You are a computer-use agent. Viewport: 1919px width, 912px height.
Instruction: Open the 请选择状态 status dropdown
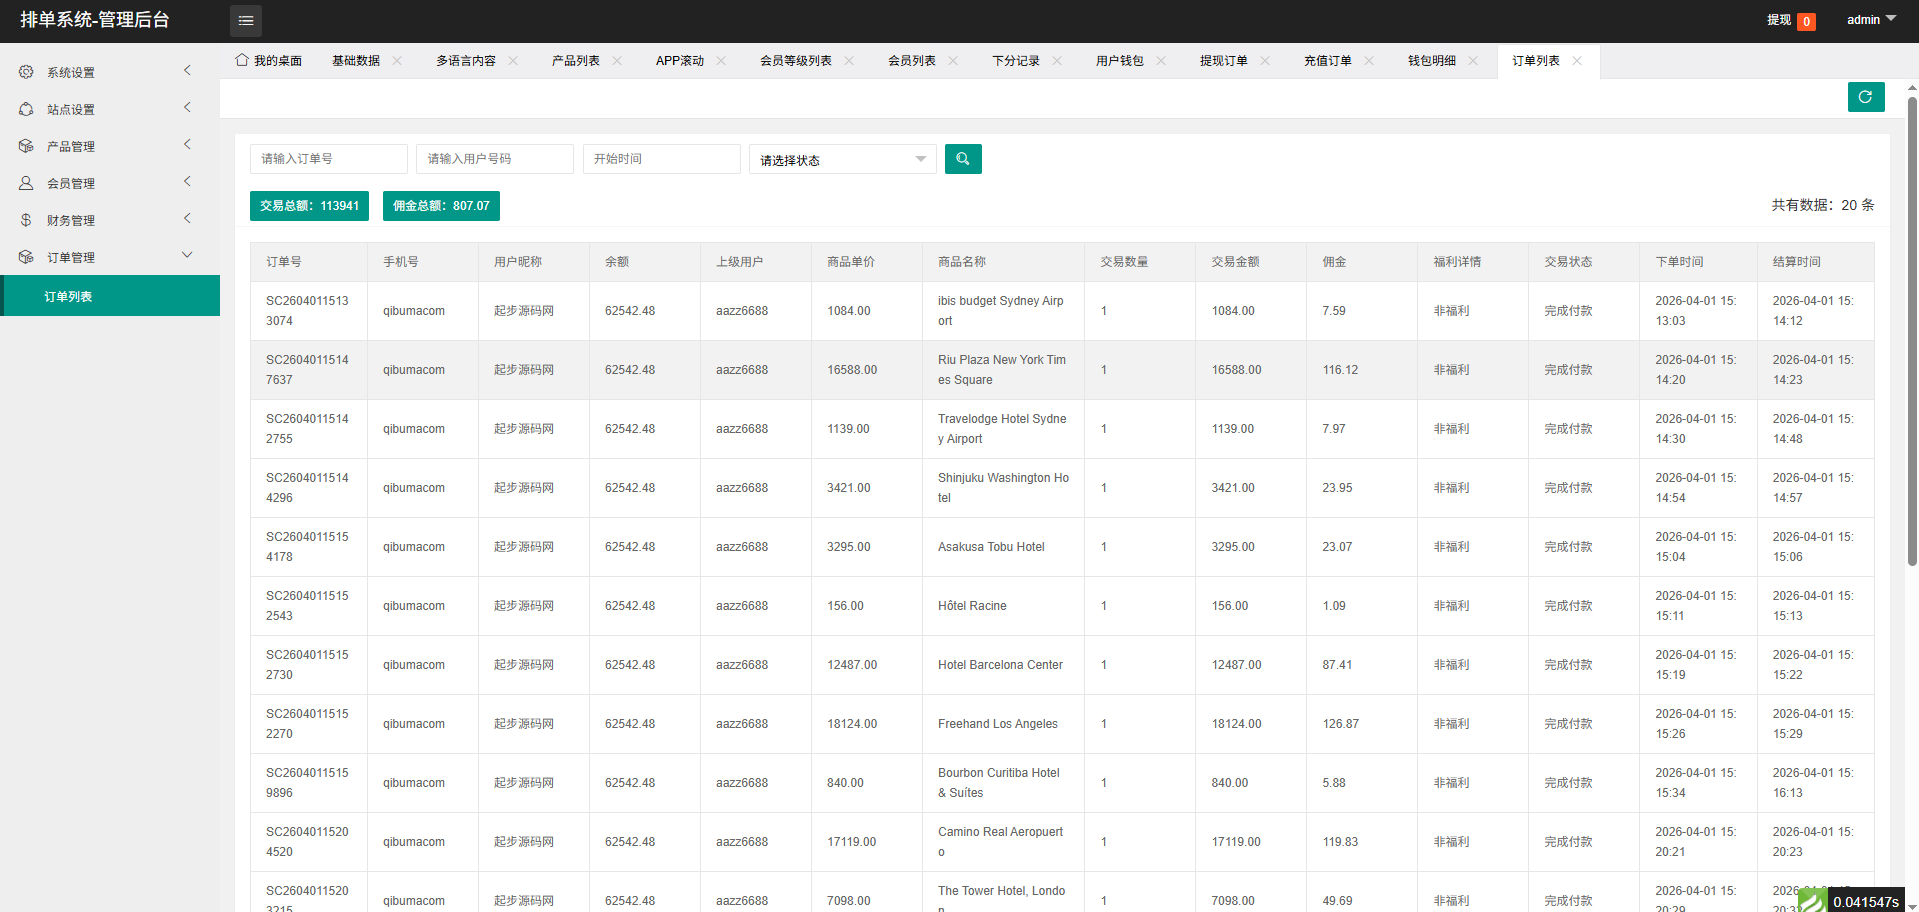(x=842, y=160)
